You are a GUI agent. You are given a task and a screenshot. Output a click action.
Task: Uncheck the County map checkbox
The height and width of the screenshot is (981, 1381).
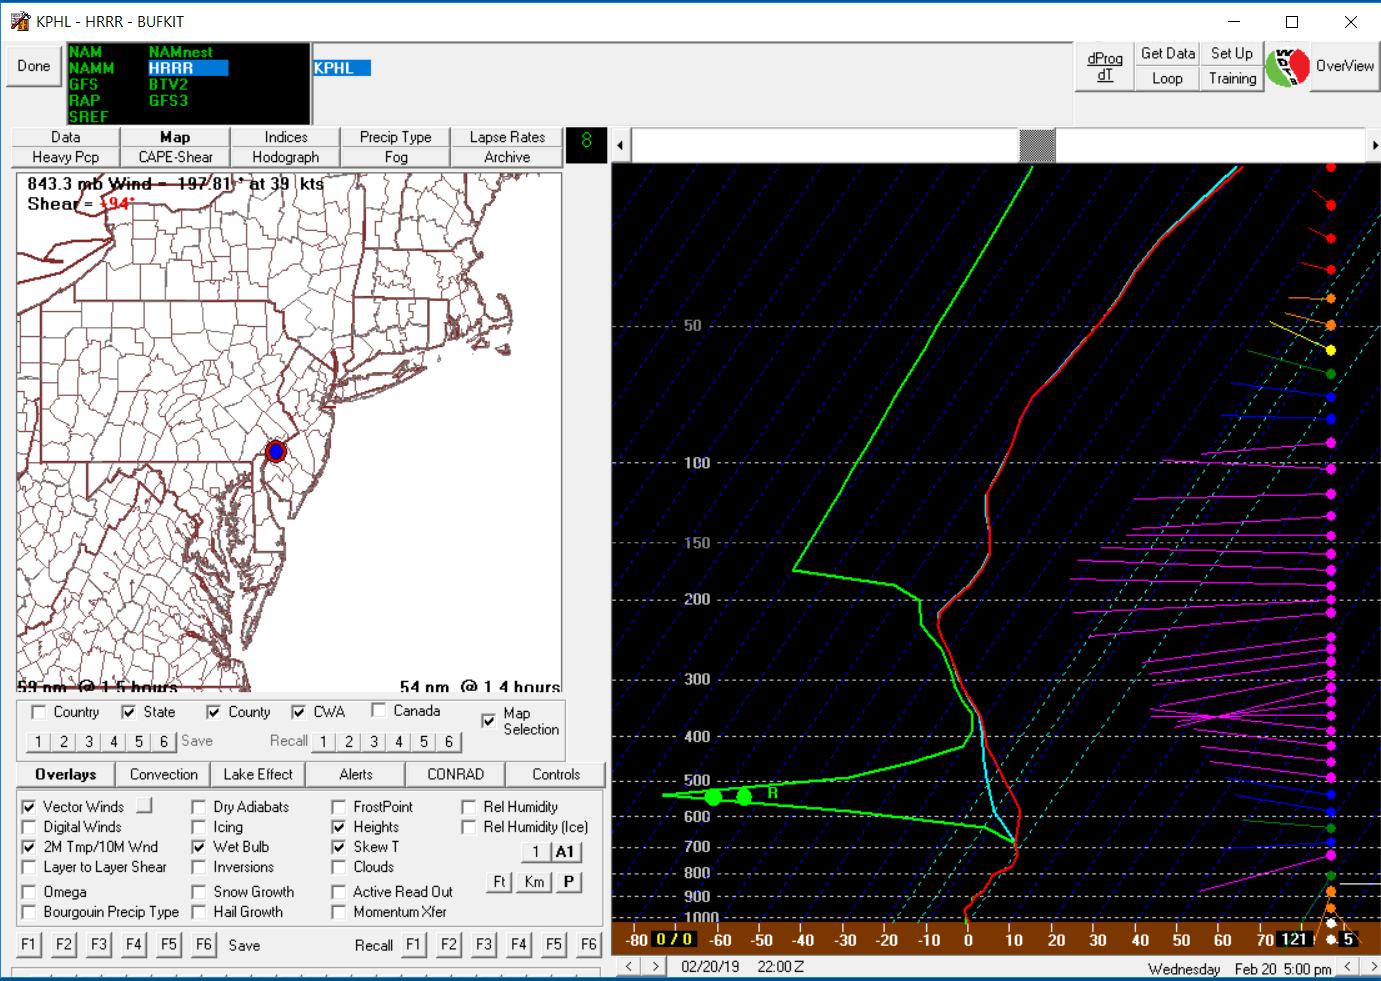click(x=213, y=712)
